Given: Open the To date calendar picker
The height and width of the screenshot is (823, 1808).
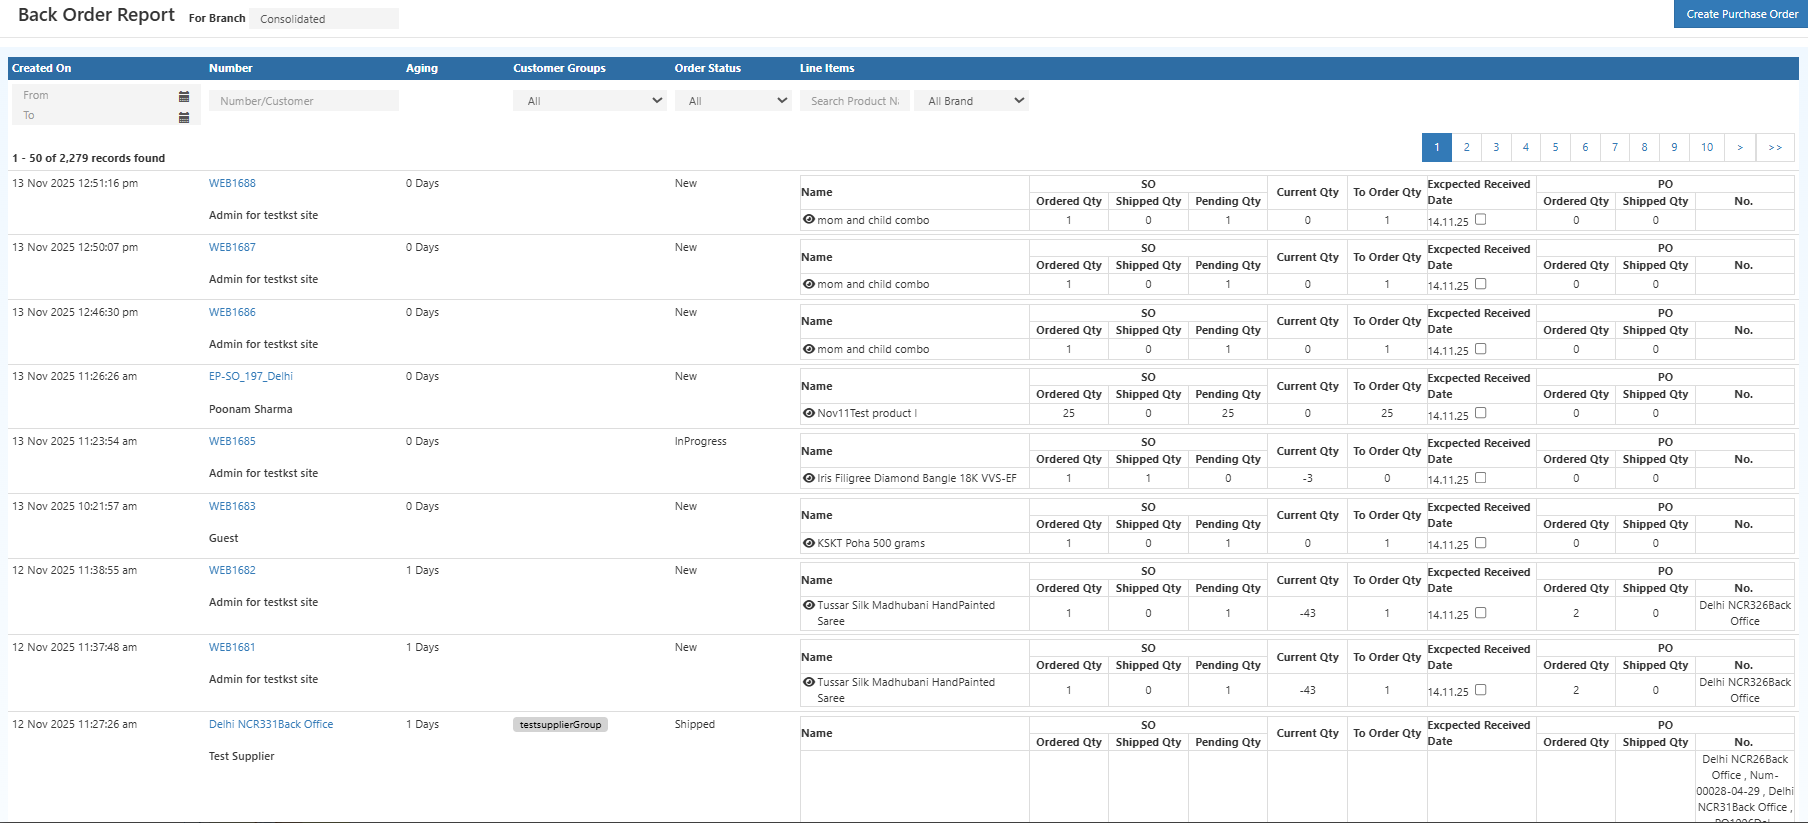Looking at the screenshot, I should (184, 117).
